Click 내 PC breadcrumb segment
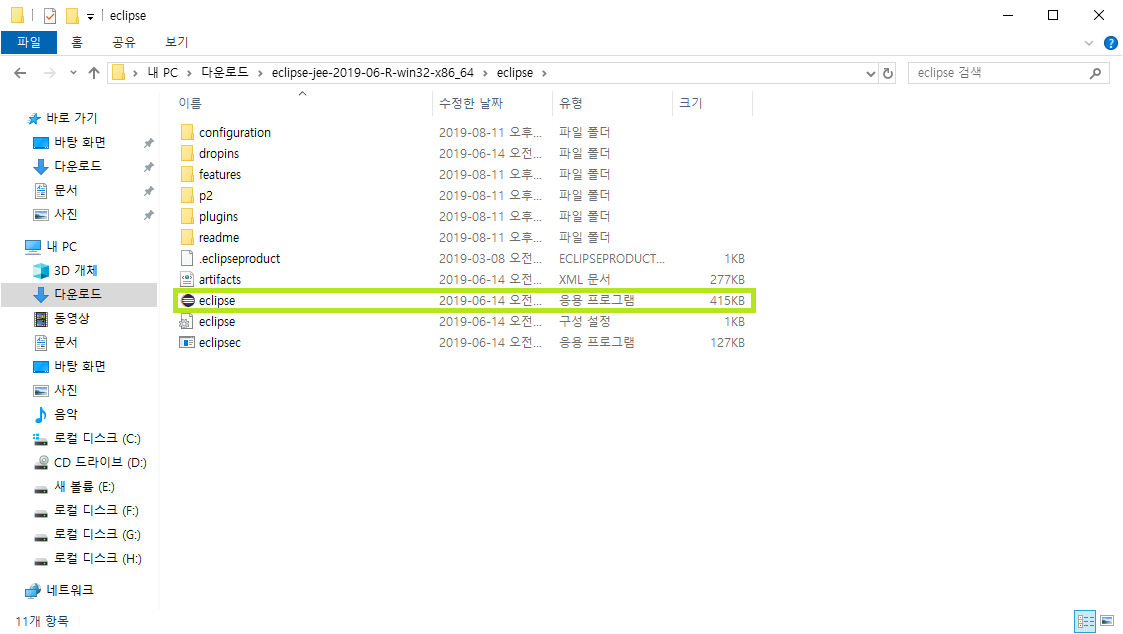The image size is (1123, 634). [163, 73]
